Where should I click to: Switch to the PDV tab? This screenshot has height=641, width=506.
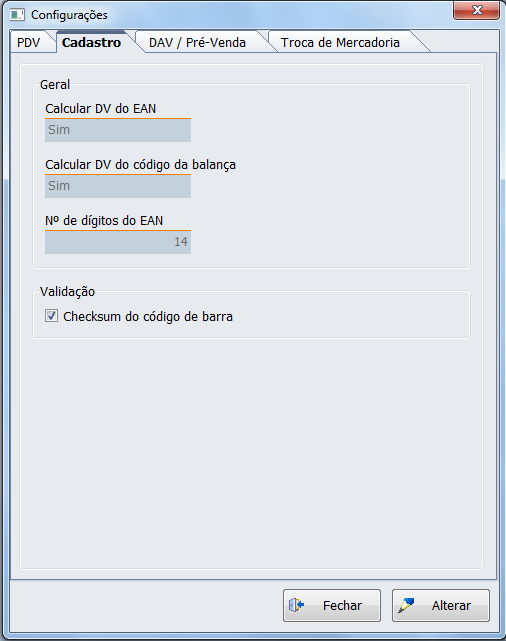(x=29, y=43)
